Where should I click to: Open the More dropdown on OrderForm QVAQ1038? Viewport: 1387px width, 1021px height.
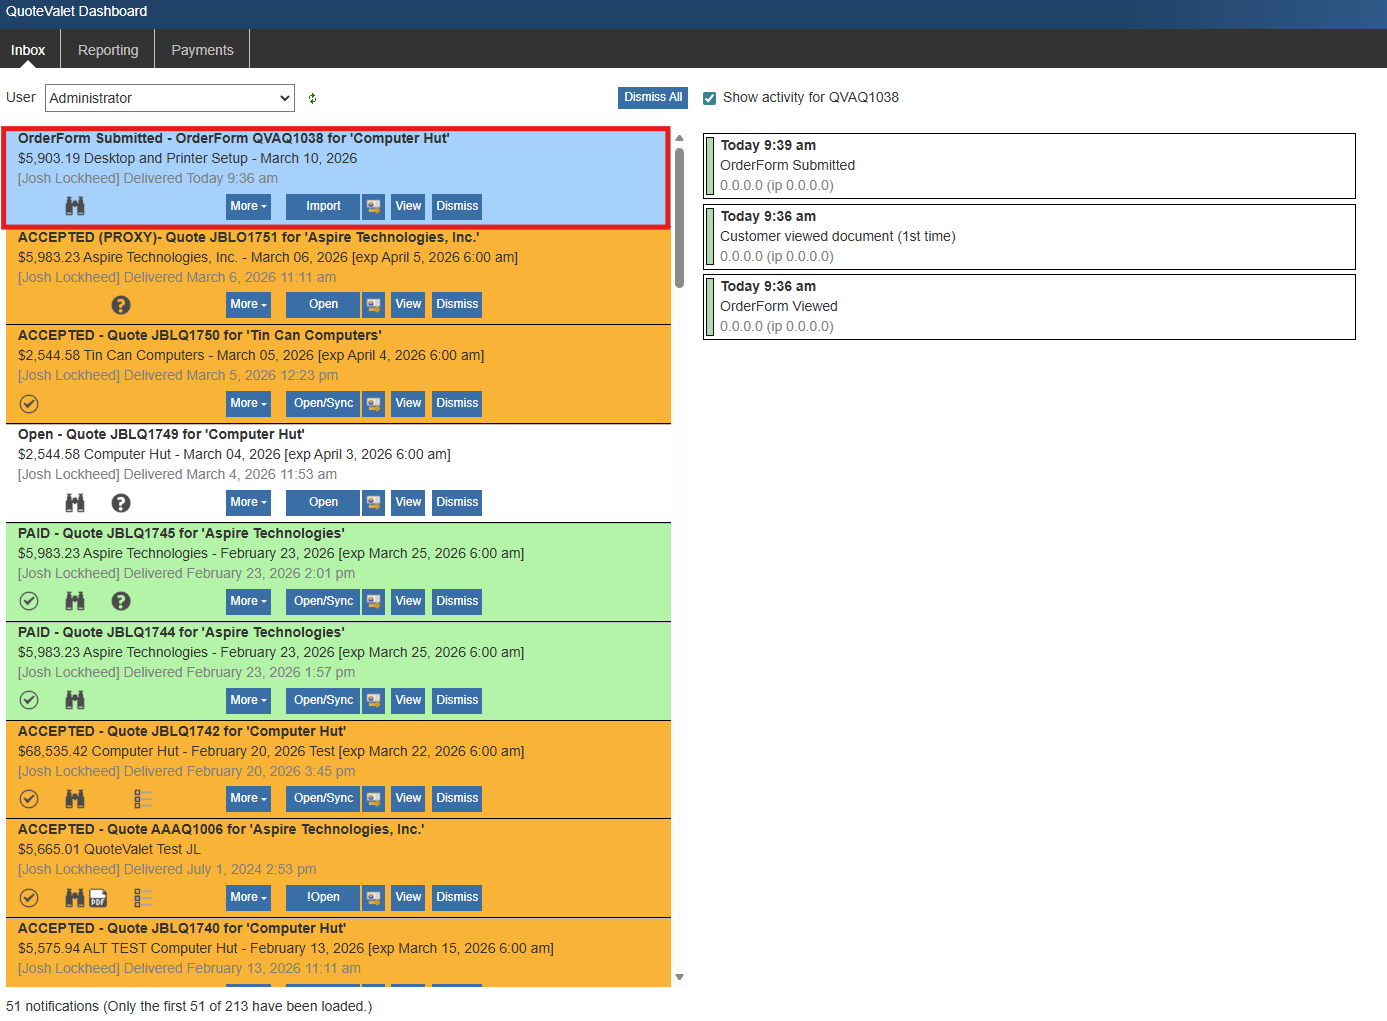coord(248,206)
